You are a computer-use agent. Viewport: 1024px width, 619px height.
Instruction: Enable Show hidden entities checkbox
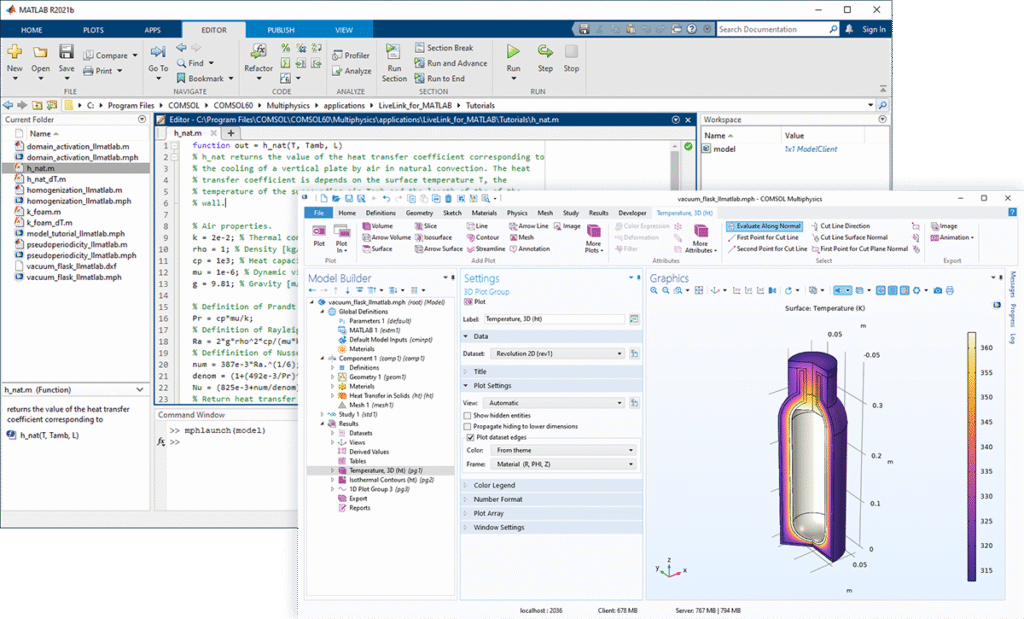[x=467, y=415]
